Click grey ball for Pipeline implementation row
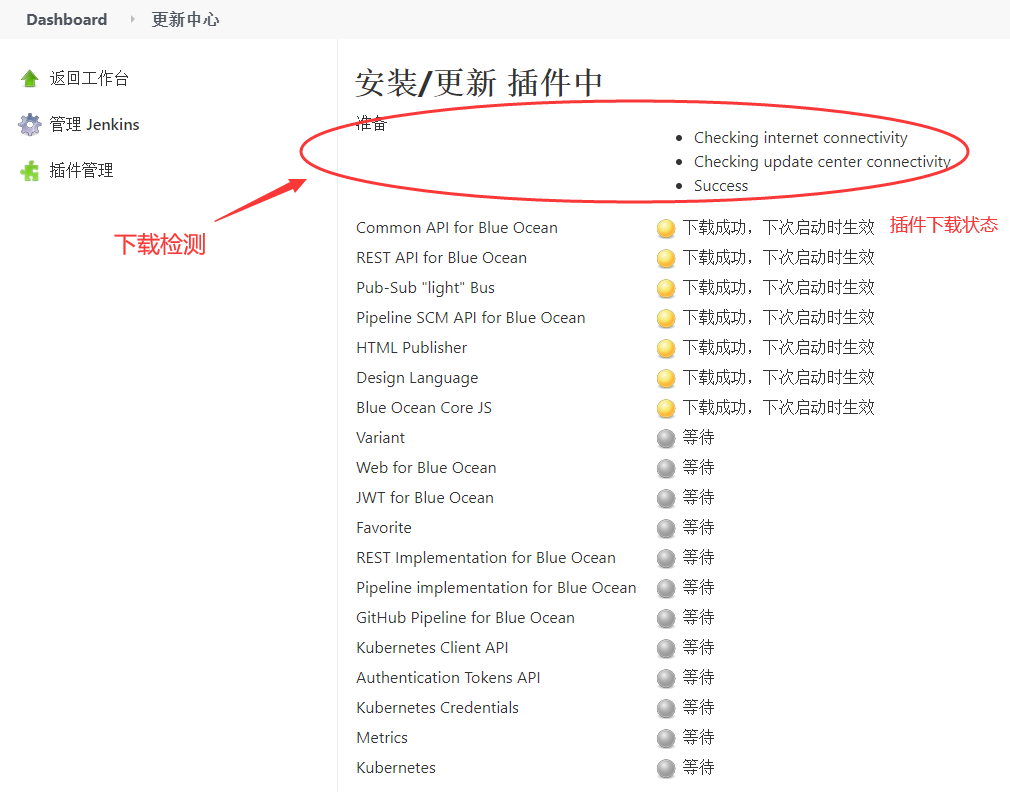The height and width of the screenshot is (792, 1010). pos(666,589)
